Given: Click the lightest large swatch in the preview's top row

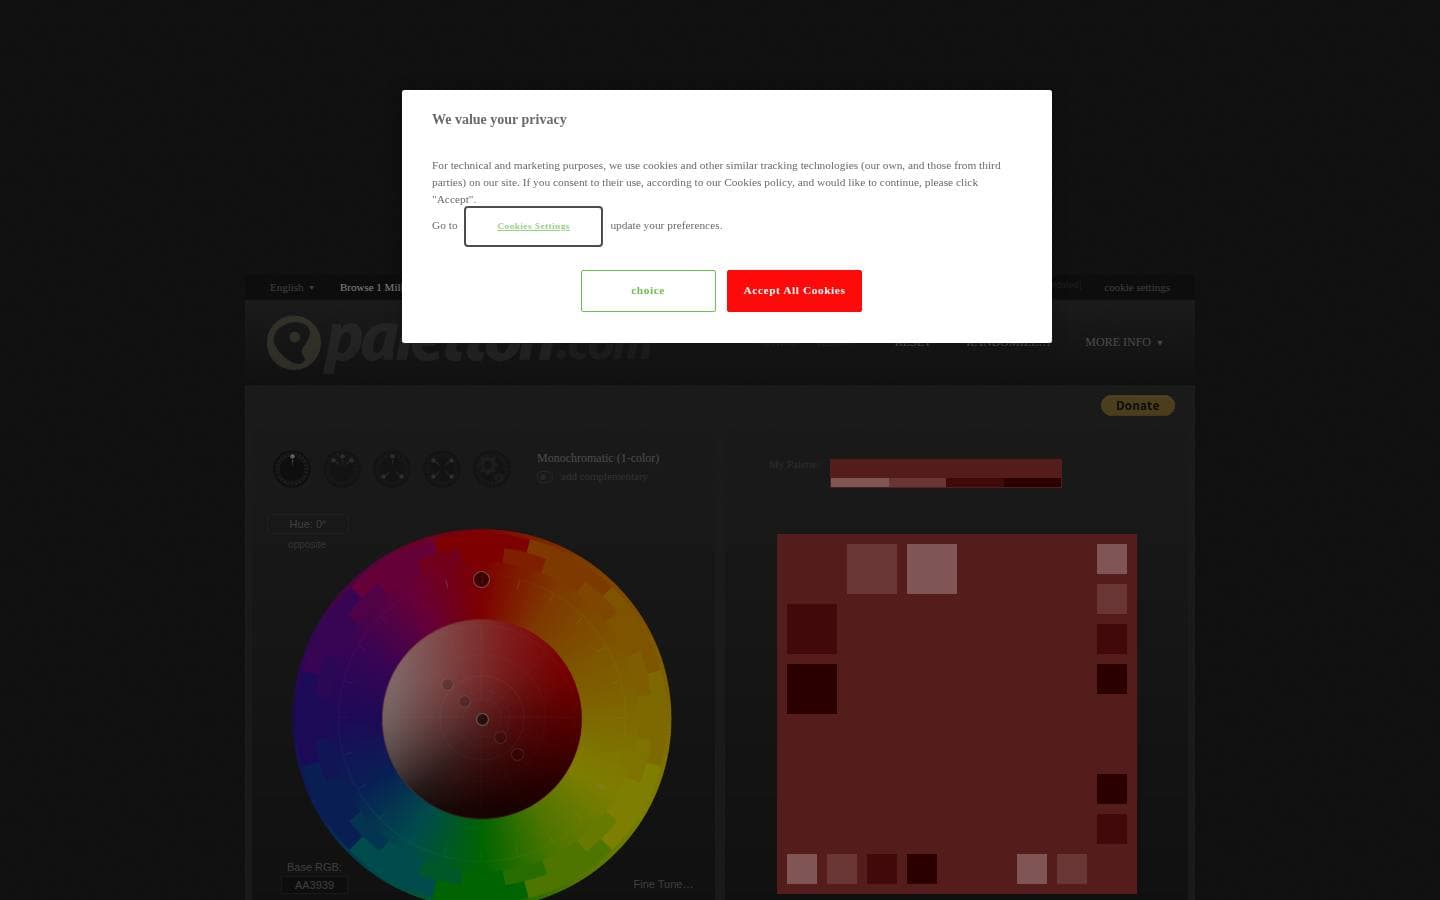Looking at the screenshot, I should point(932,569).
